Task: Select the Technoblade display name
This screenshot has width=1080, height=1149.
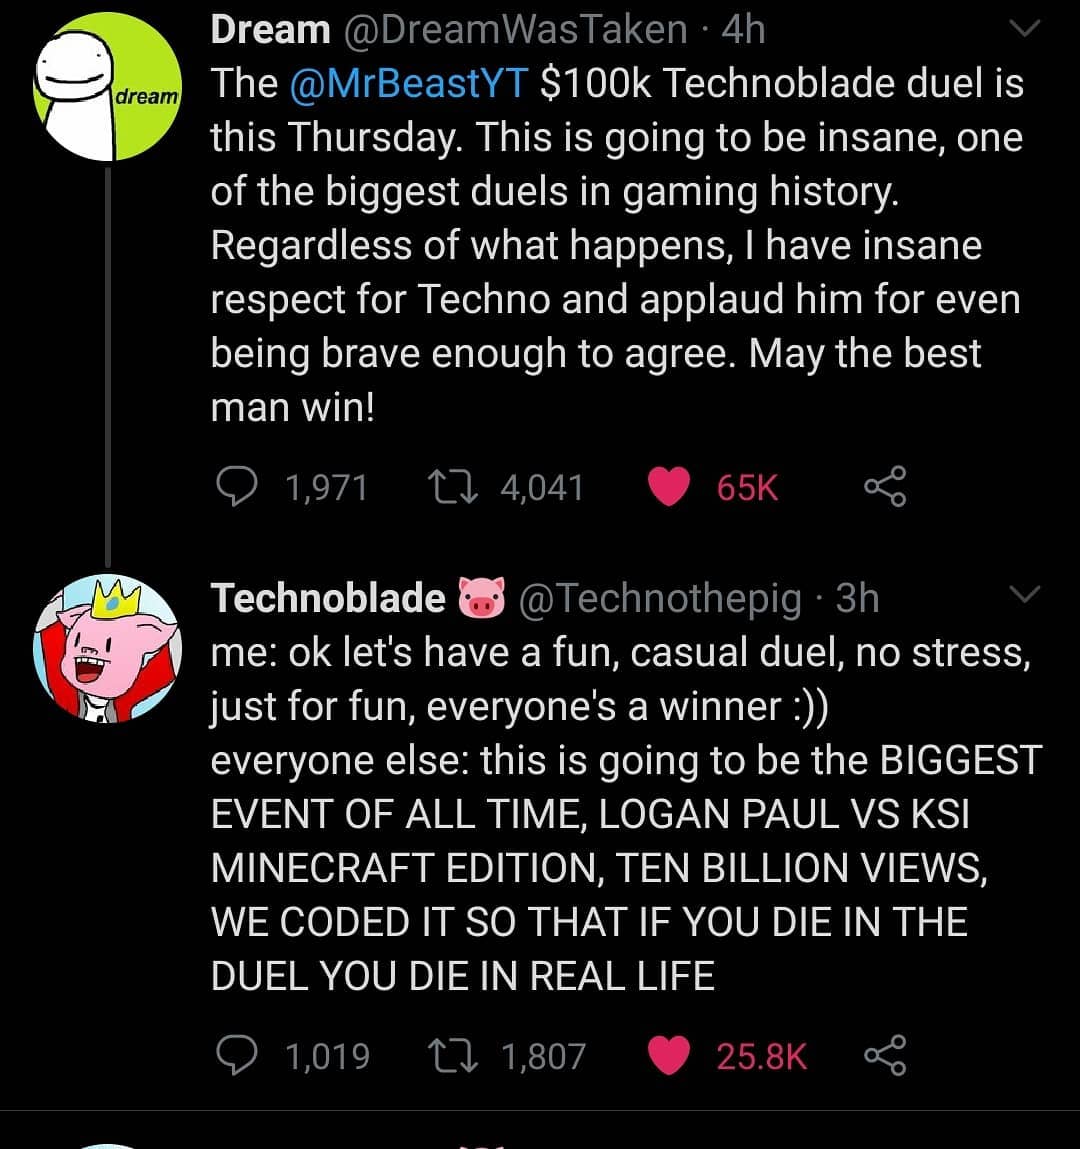Action: click(x=328, y=598)
